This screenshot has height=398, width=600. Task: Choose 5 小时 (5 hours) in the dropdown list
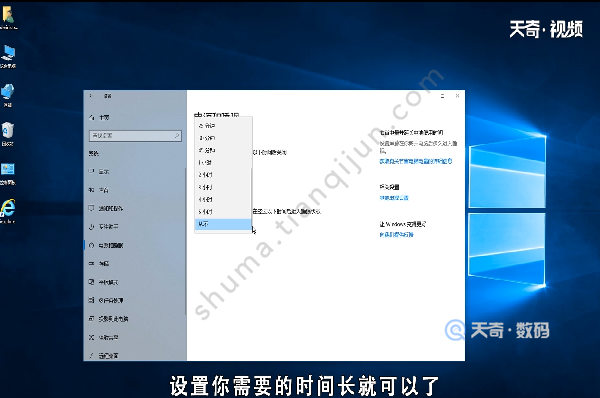pyautogui.click(x=223, y=212)
